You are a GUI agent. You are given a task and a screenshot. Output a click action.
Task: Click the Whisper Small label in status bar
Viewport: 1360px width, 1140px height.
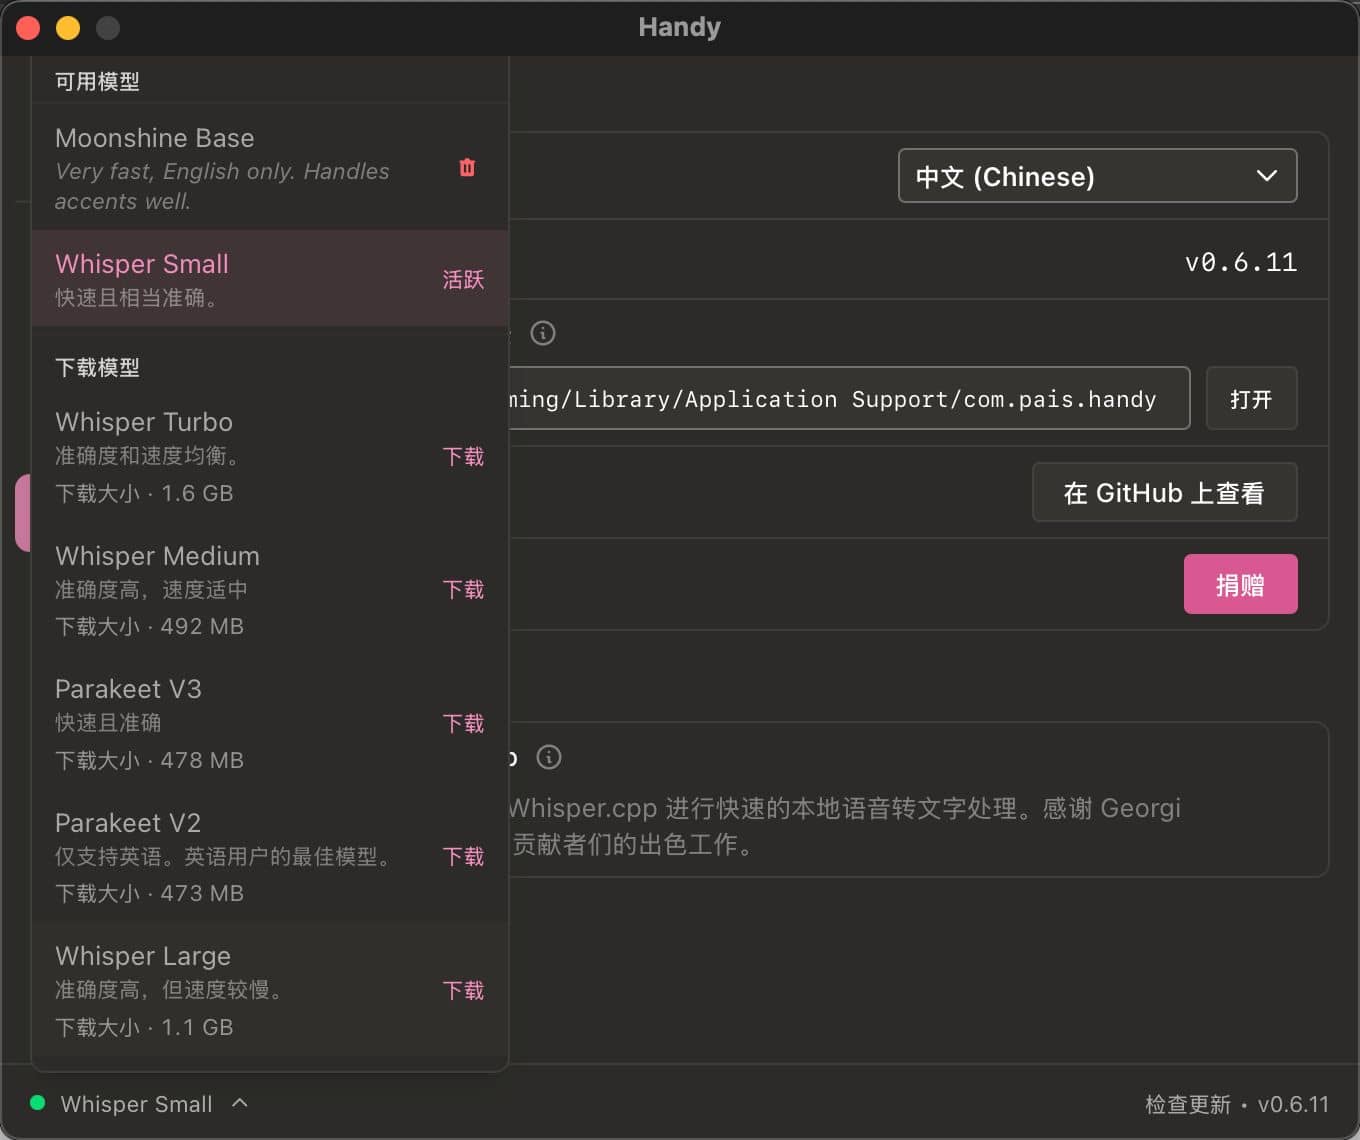(136, 1104)
